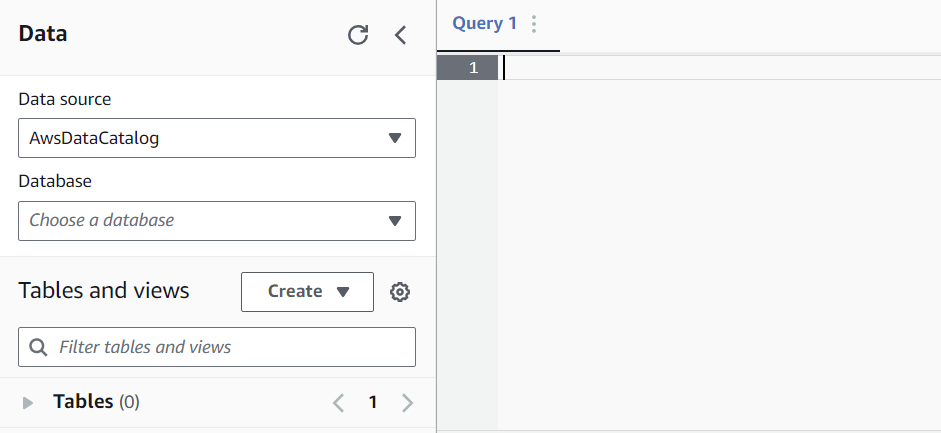Switch to the Query 1 tab
This screenshot has height=433, width=941.
(x=484, y=23)
